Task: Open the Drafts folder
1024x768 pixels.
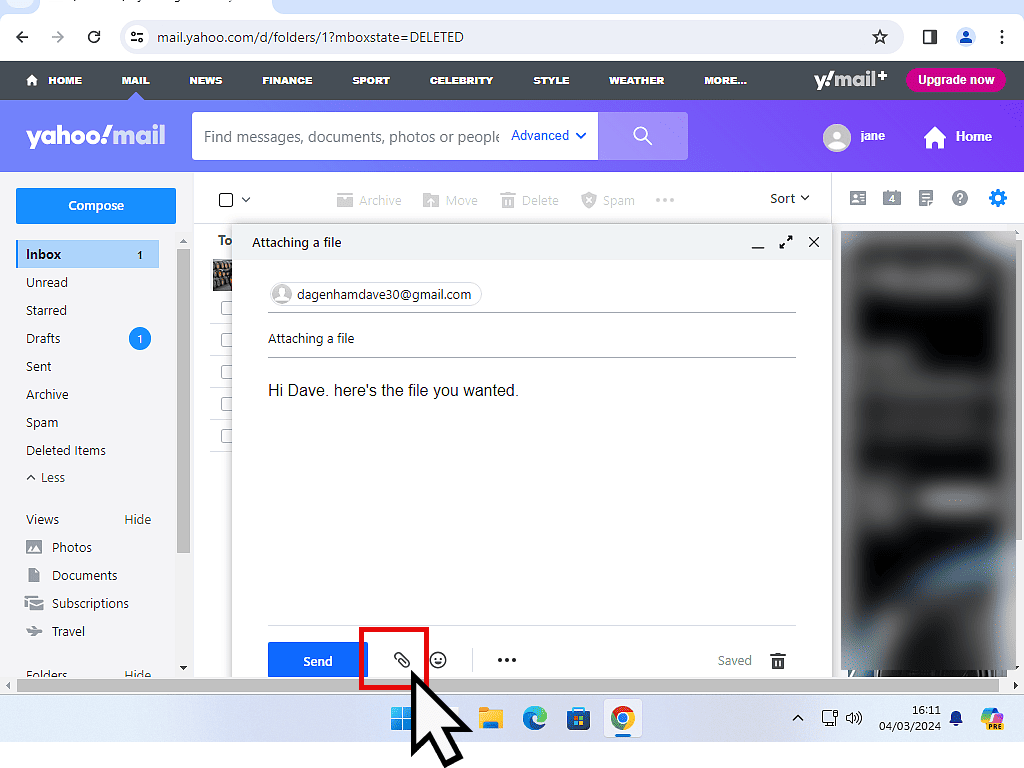Action: pyautogui.click(x=44, y=339)
